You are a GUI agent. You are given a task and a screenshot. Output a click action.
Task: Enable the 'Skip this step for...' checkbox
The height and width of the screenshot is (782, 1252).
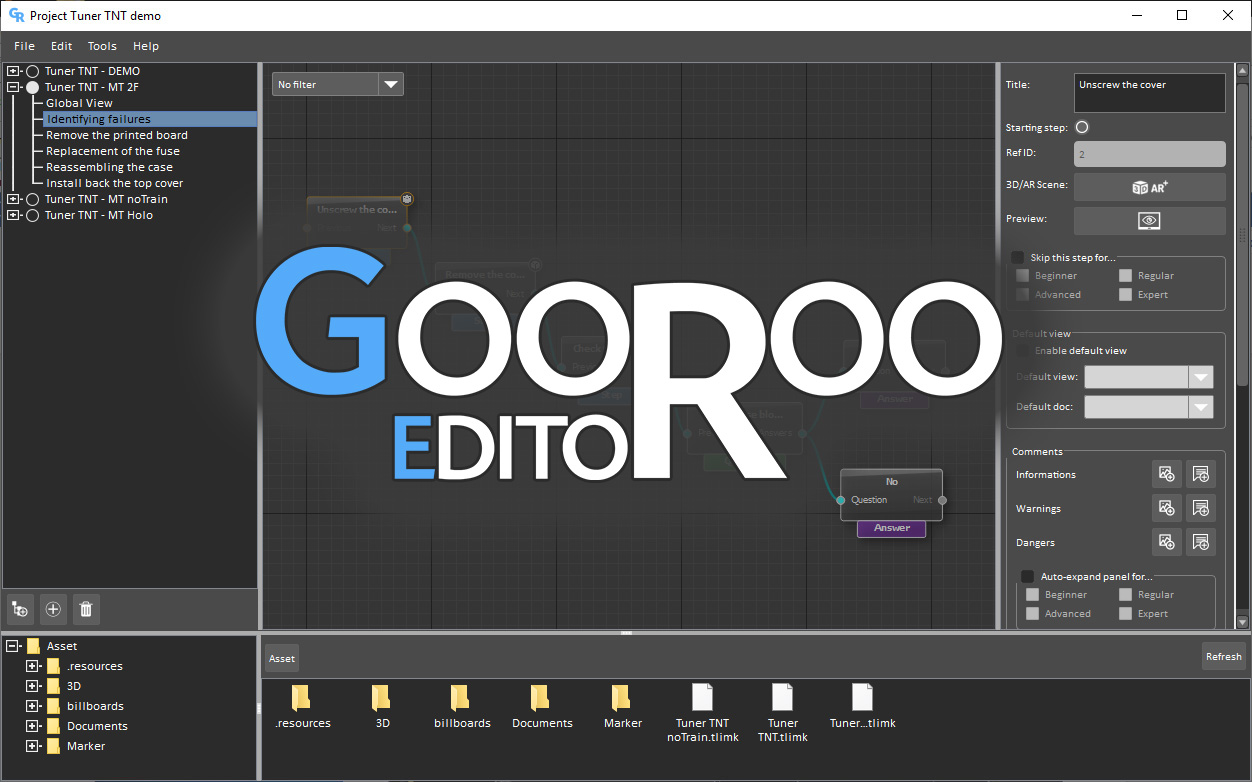coord(1018,258)
